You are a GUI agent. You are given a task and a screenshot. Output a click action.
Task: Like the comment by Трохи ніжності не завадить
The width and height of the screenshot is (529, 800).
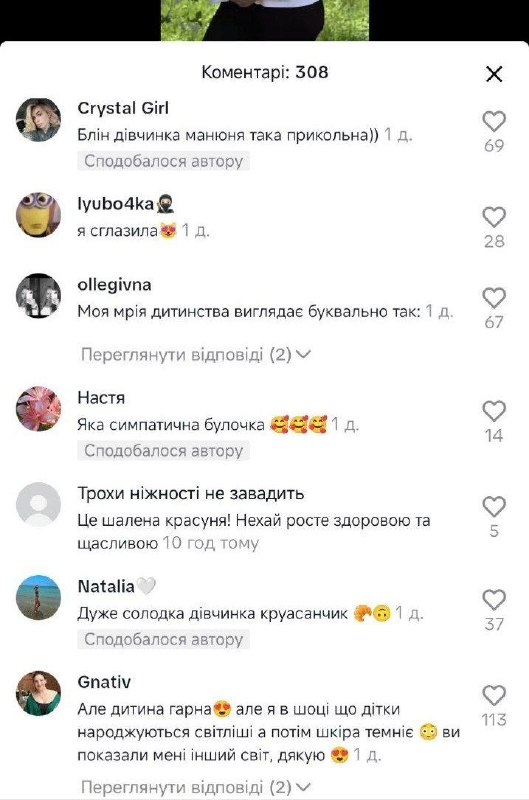pyautogui.click(x=494, y=507)
